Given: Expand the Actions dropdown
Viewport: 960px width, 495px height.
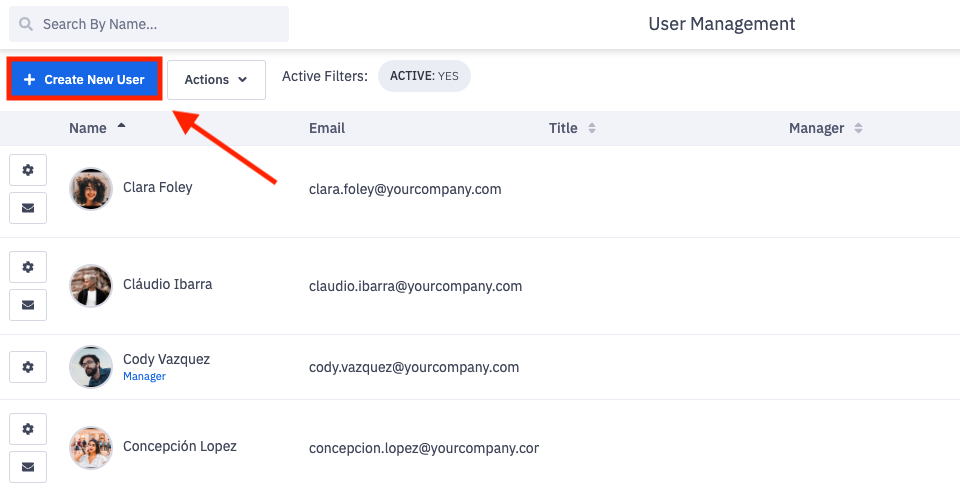Looking at the screenshot, I should tap(216, 80).
